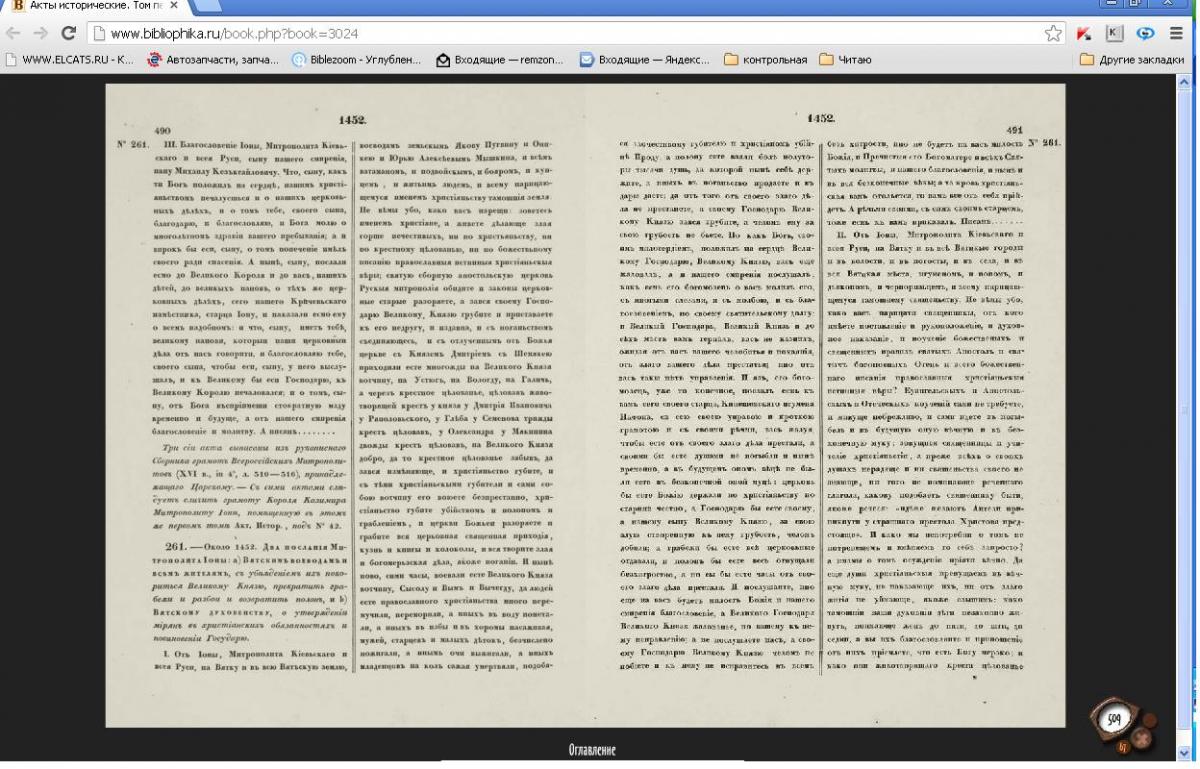The image size is (1200, 769).
Task: Open the Автозапчасти bookmark
Action: pos(203,59)
